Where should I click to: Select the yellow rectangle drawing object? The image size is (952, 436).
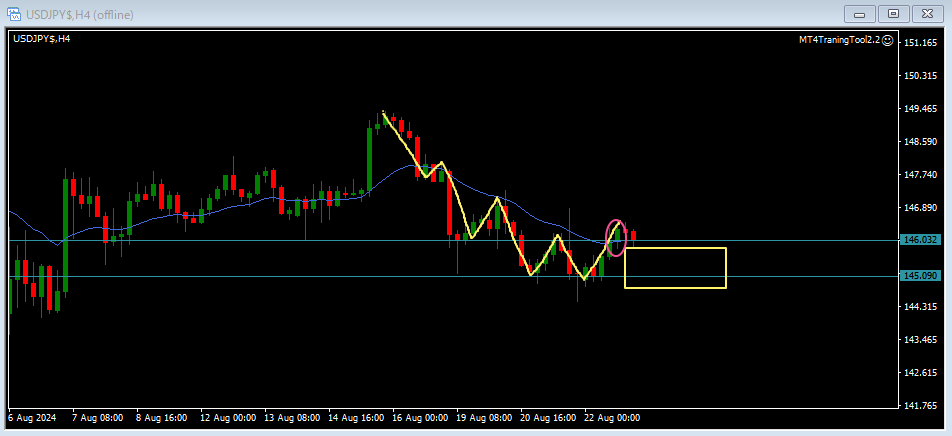pos(675,248)
